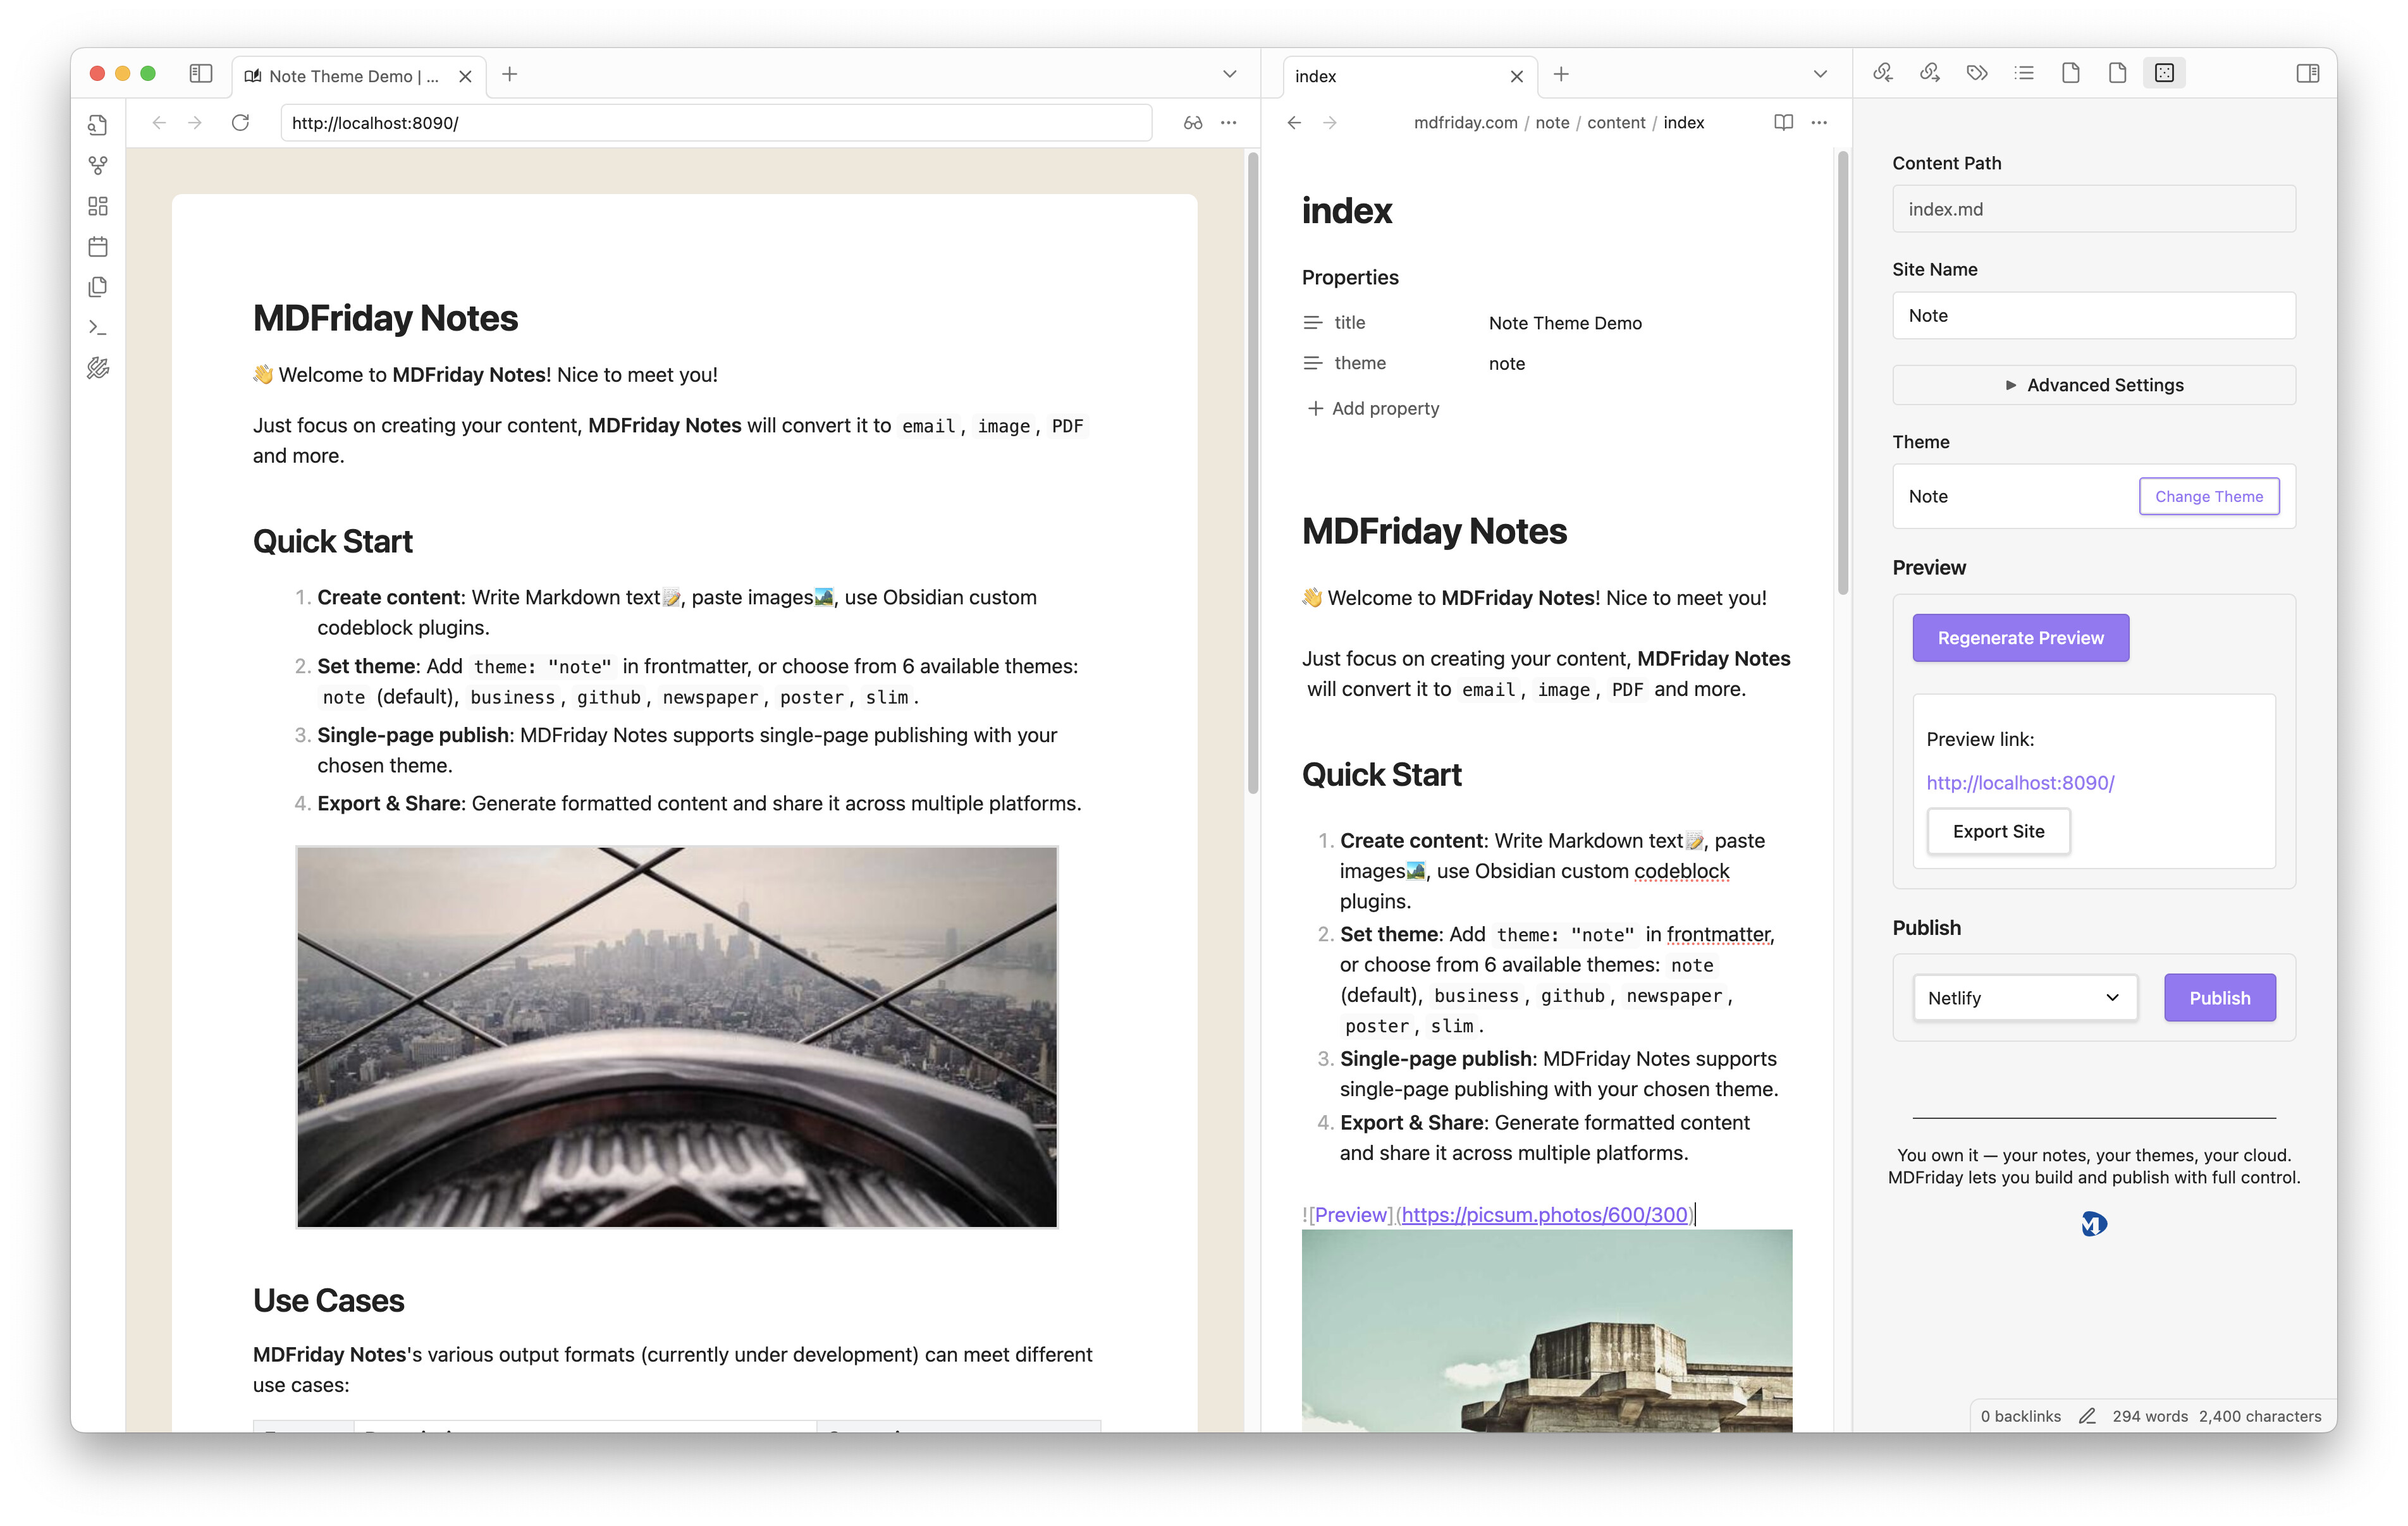The image size is (2408, 1526).
Task: Reload the localhost web page
Action: 240,122
